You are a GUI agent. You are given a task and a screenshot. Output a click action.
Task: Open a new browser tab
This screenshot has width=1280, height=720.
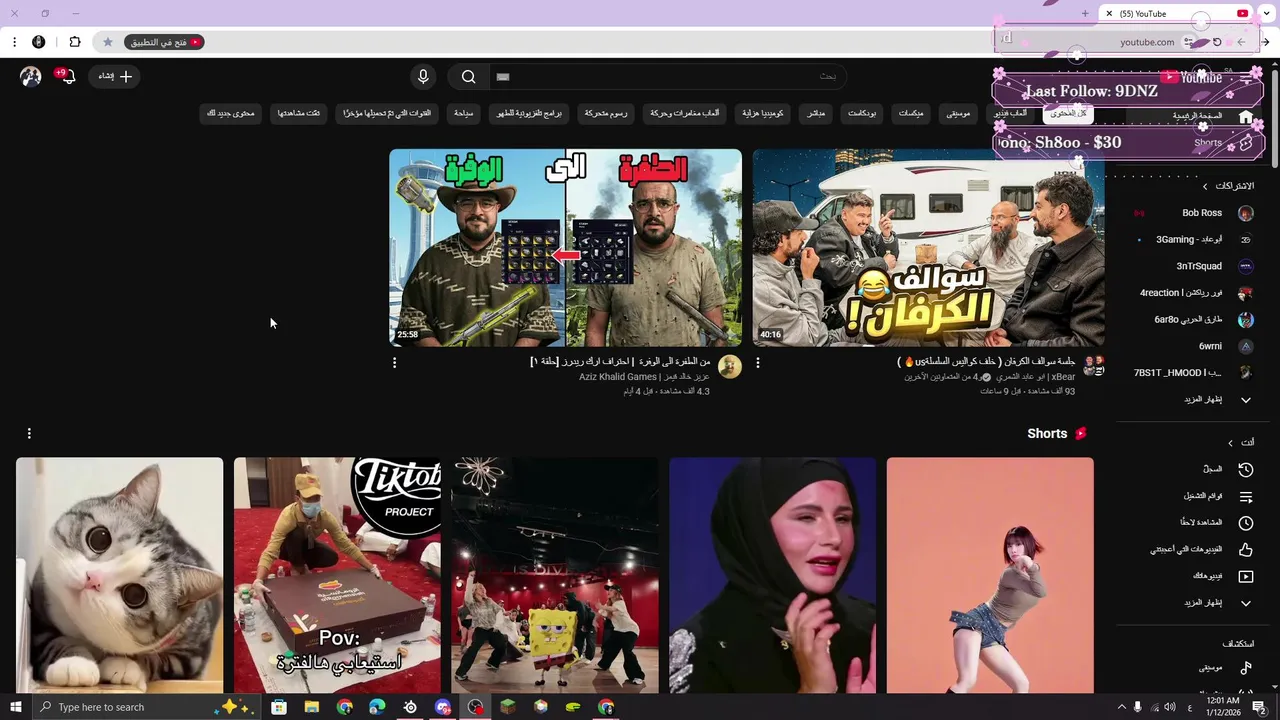(x=1085, y=14)
